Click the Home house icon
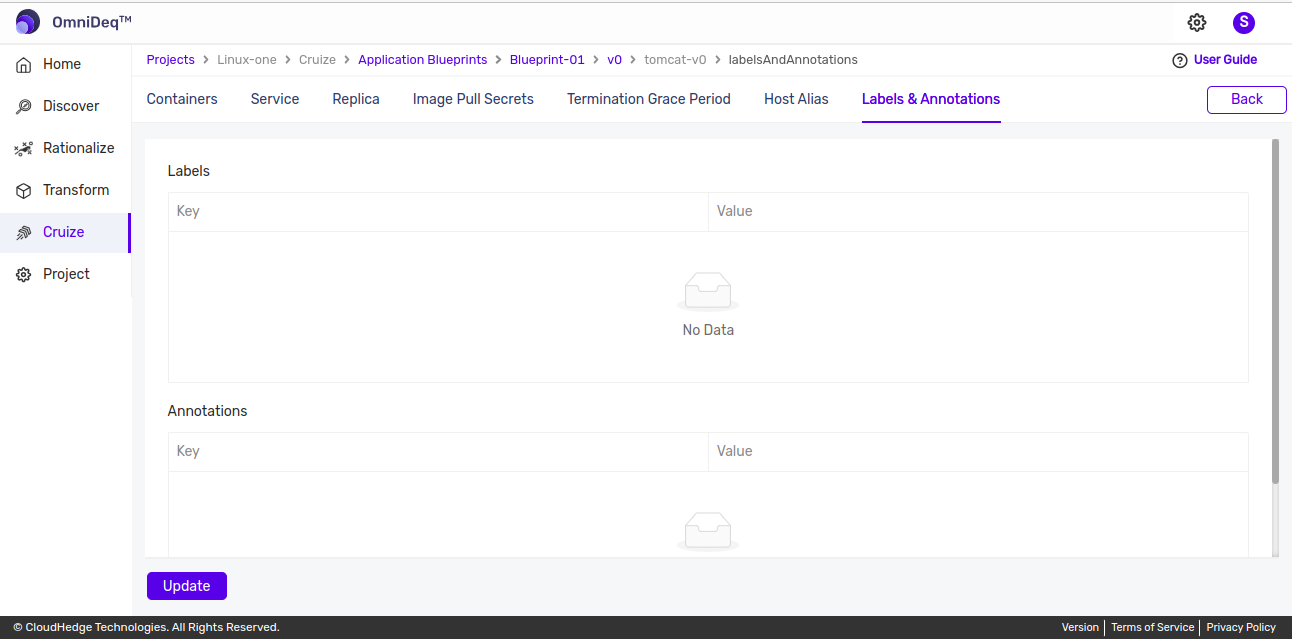 click(x=24, y=65)
